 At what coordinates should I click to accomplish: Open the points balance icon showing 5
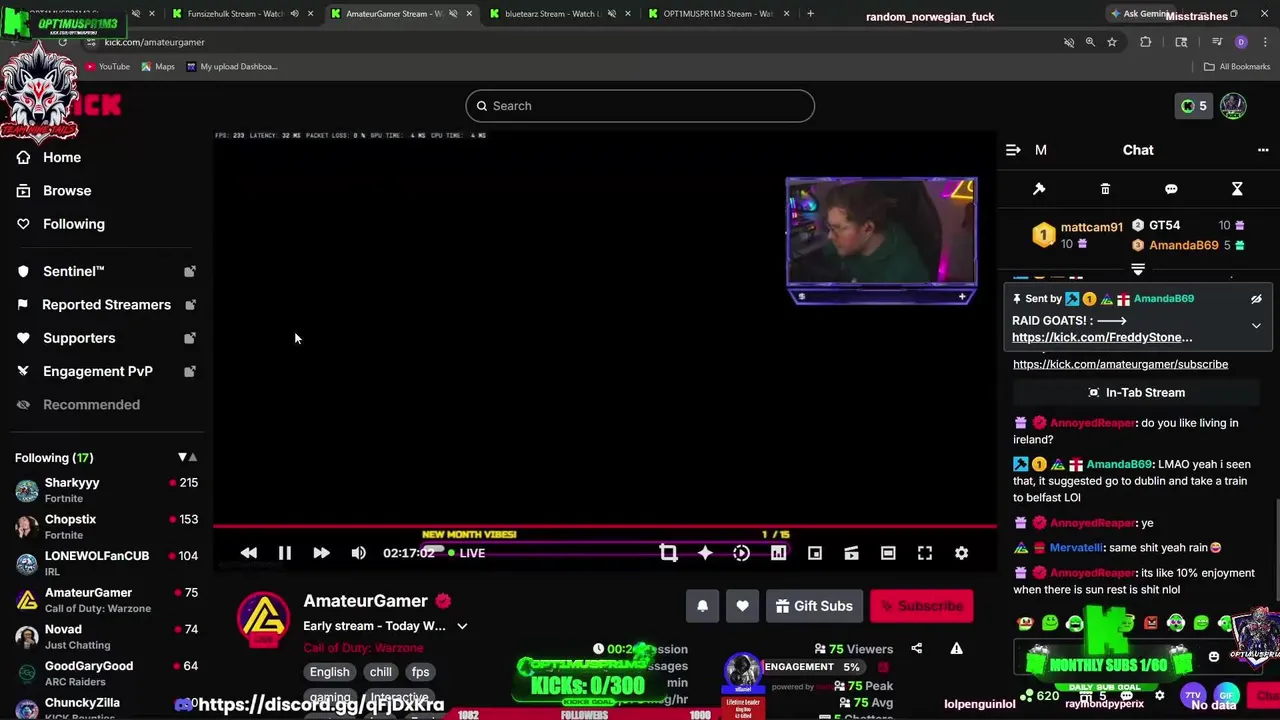1194,106
